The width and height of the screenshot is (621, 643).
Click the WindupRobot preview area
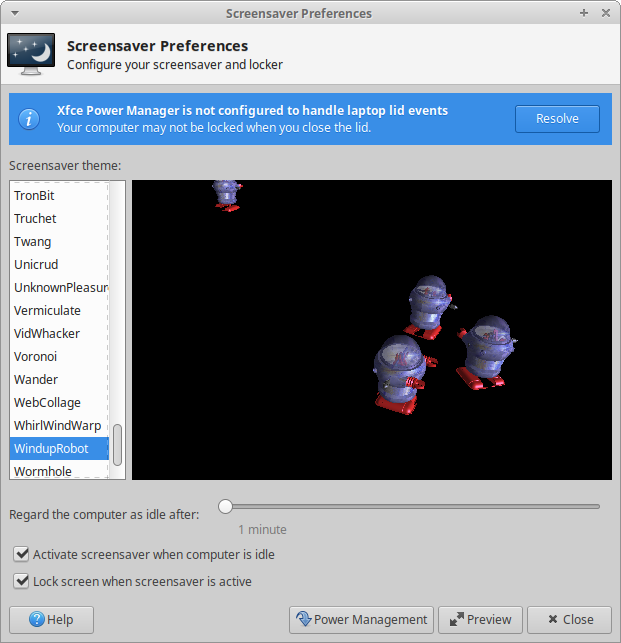pos(372,330)
